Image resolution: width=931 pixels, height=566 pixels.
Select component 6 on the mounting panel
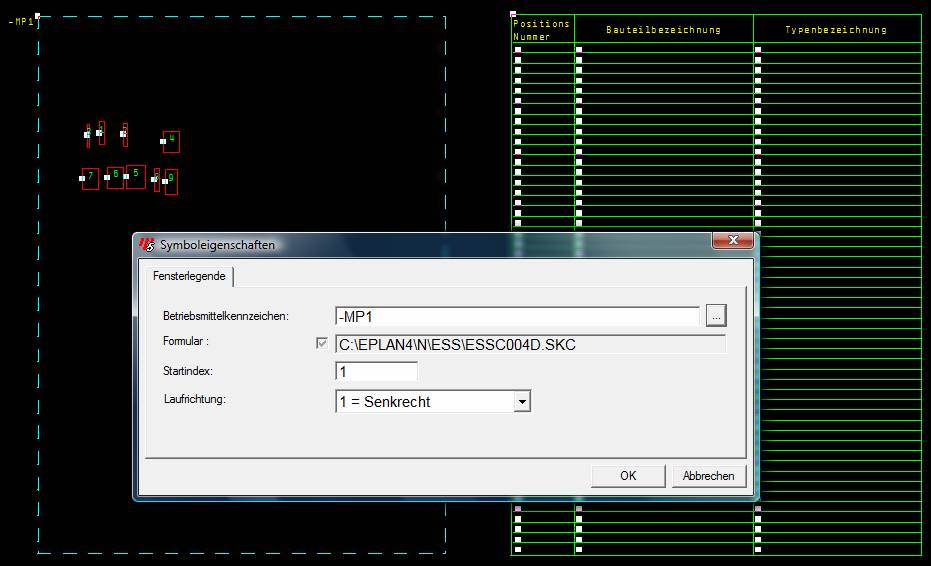pyautogui.click(x=115, y=177)
